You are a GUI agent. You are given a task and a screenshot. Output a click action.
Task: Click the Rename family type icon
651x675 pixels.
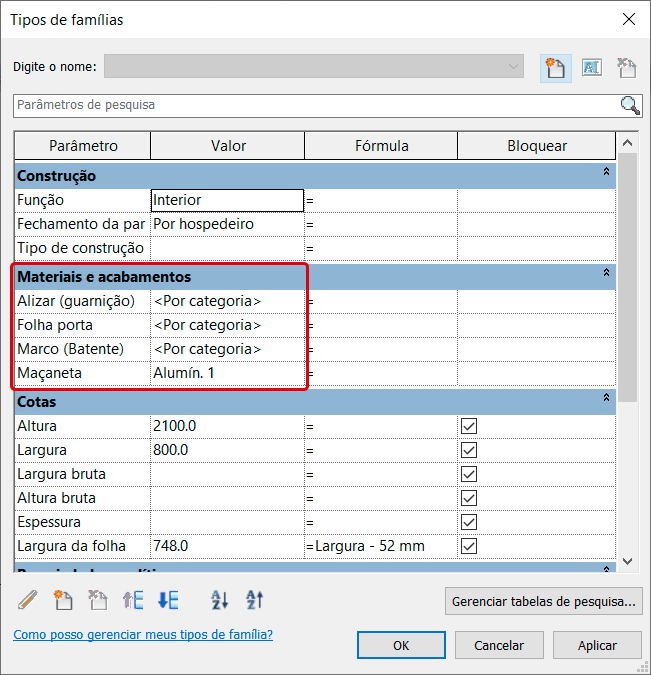[591, 68]
